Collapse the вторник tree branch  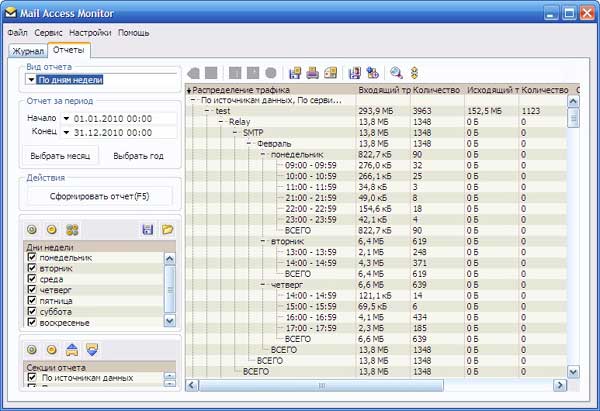[x=263, y=241]
